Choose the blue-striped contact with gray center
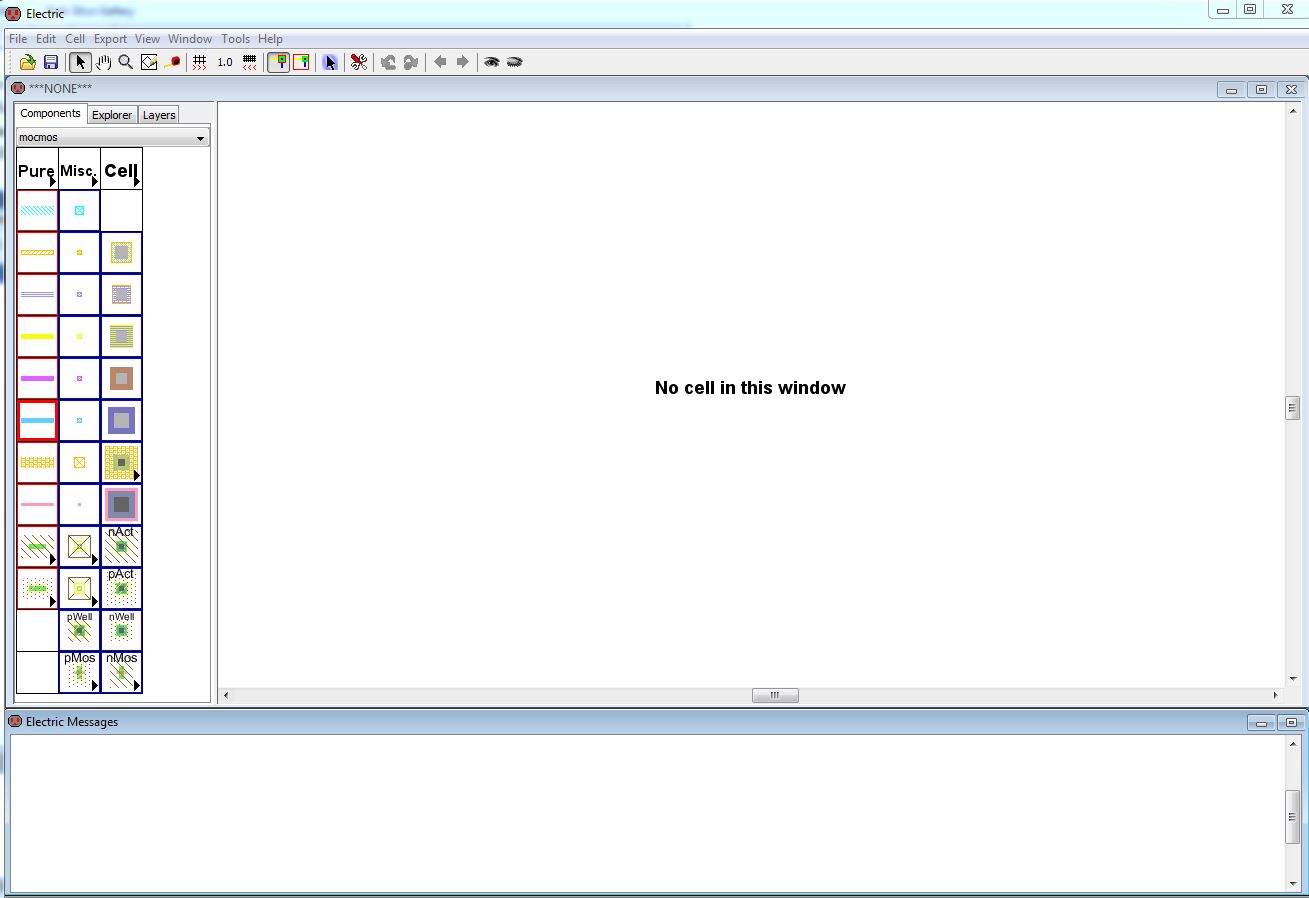Screen dimensions: 1309x898 click(122, 295)
